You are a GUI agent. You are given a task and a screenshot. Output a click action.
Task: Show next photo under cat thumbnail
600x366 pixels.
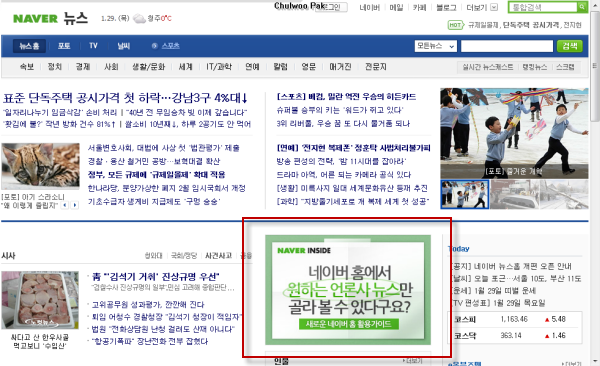pyautogui.click(x=75, y=206)
